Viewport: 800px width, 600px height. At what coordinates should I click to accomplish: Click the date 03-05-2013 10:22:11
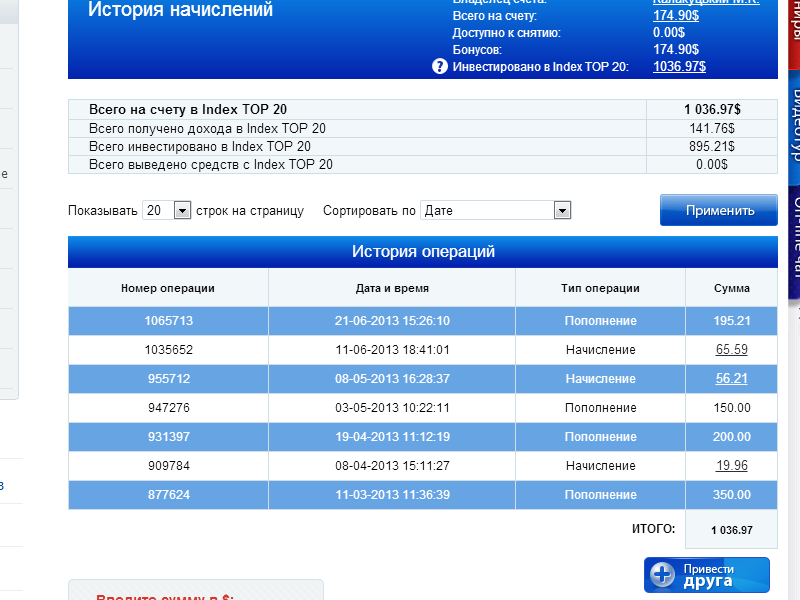(x=392, y=408)
